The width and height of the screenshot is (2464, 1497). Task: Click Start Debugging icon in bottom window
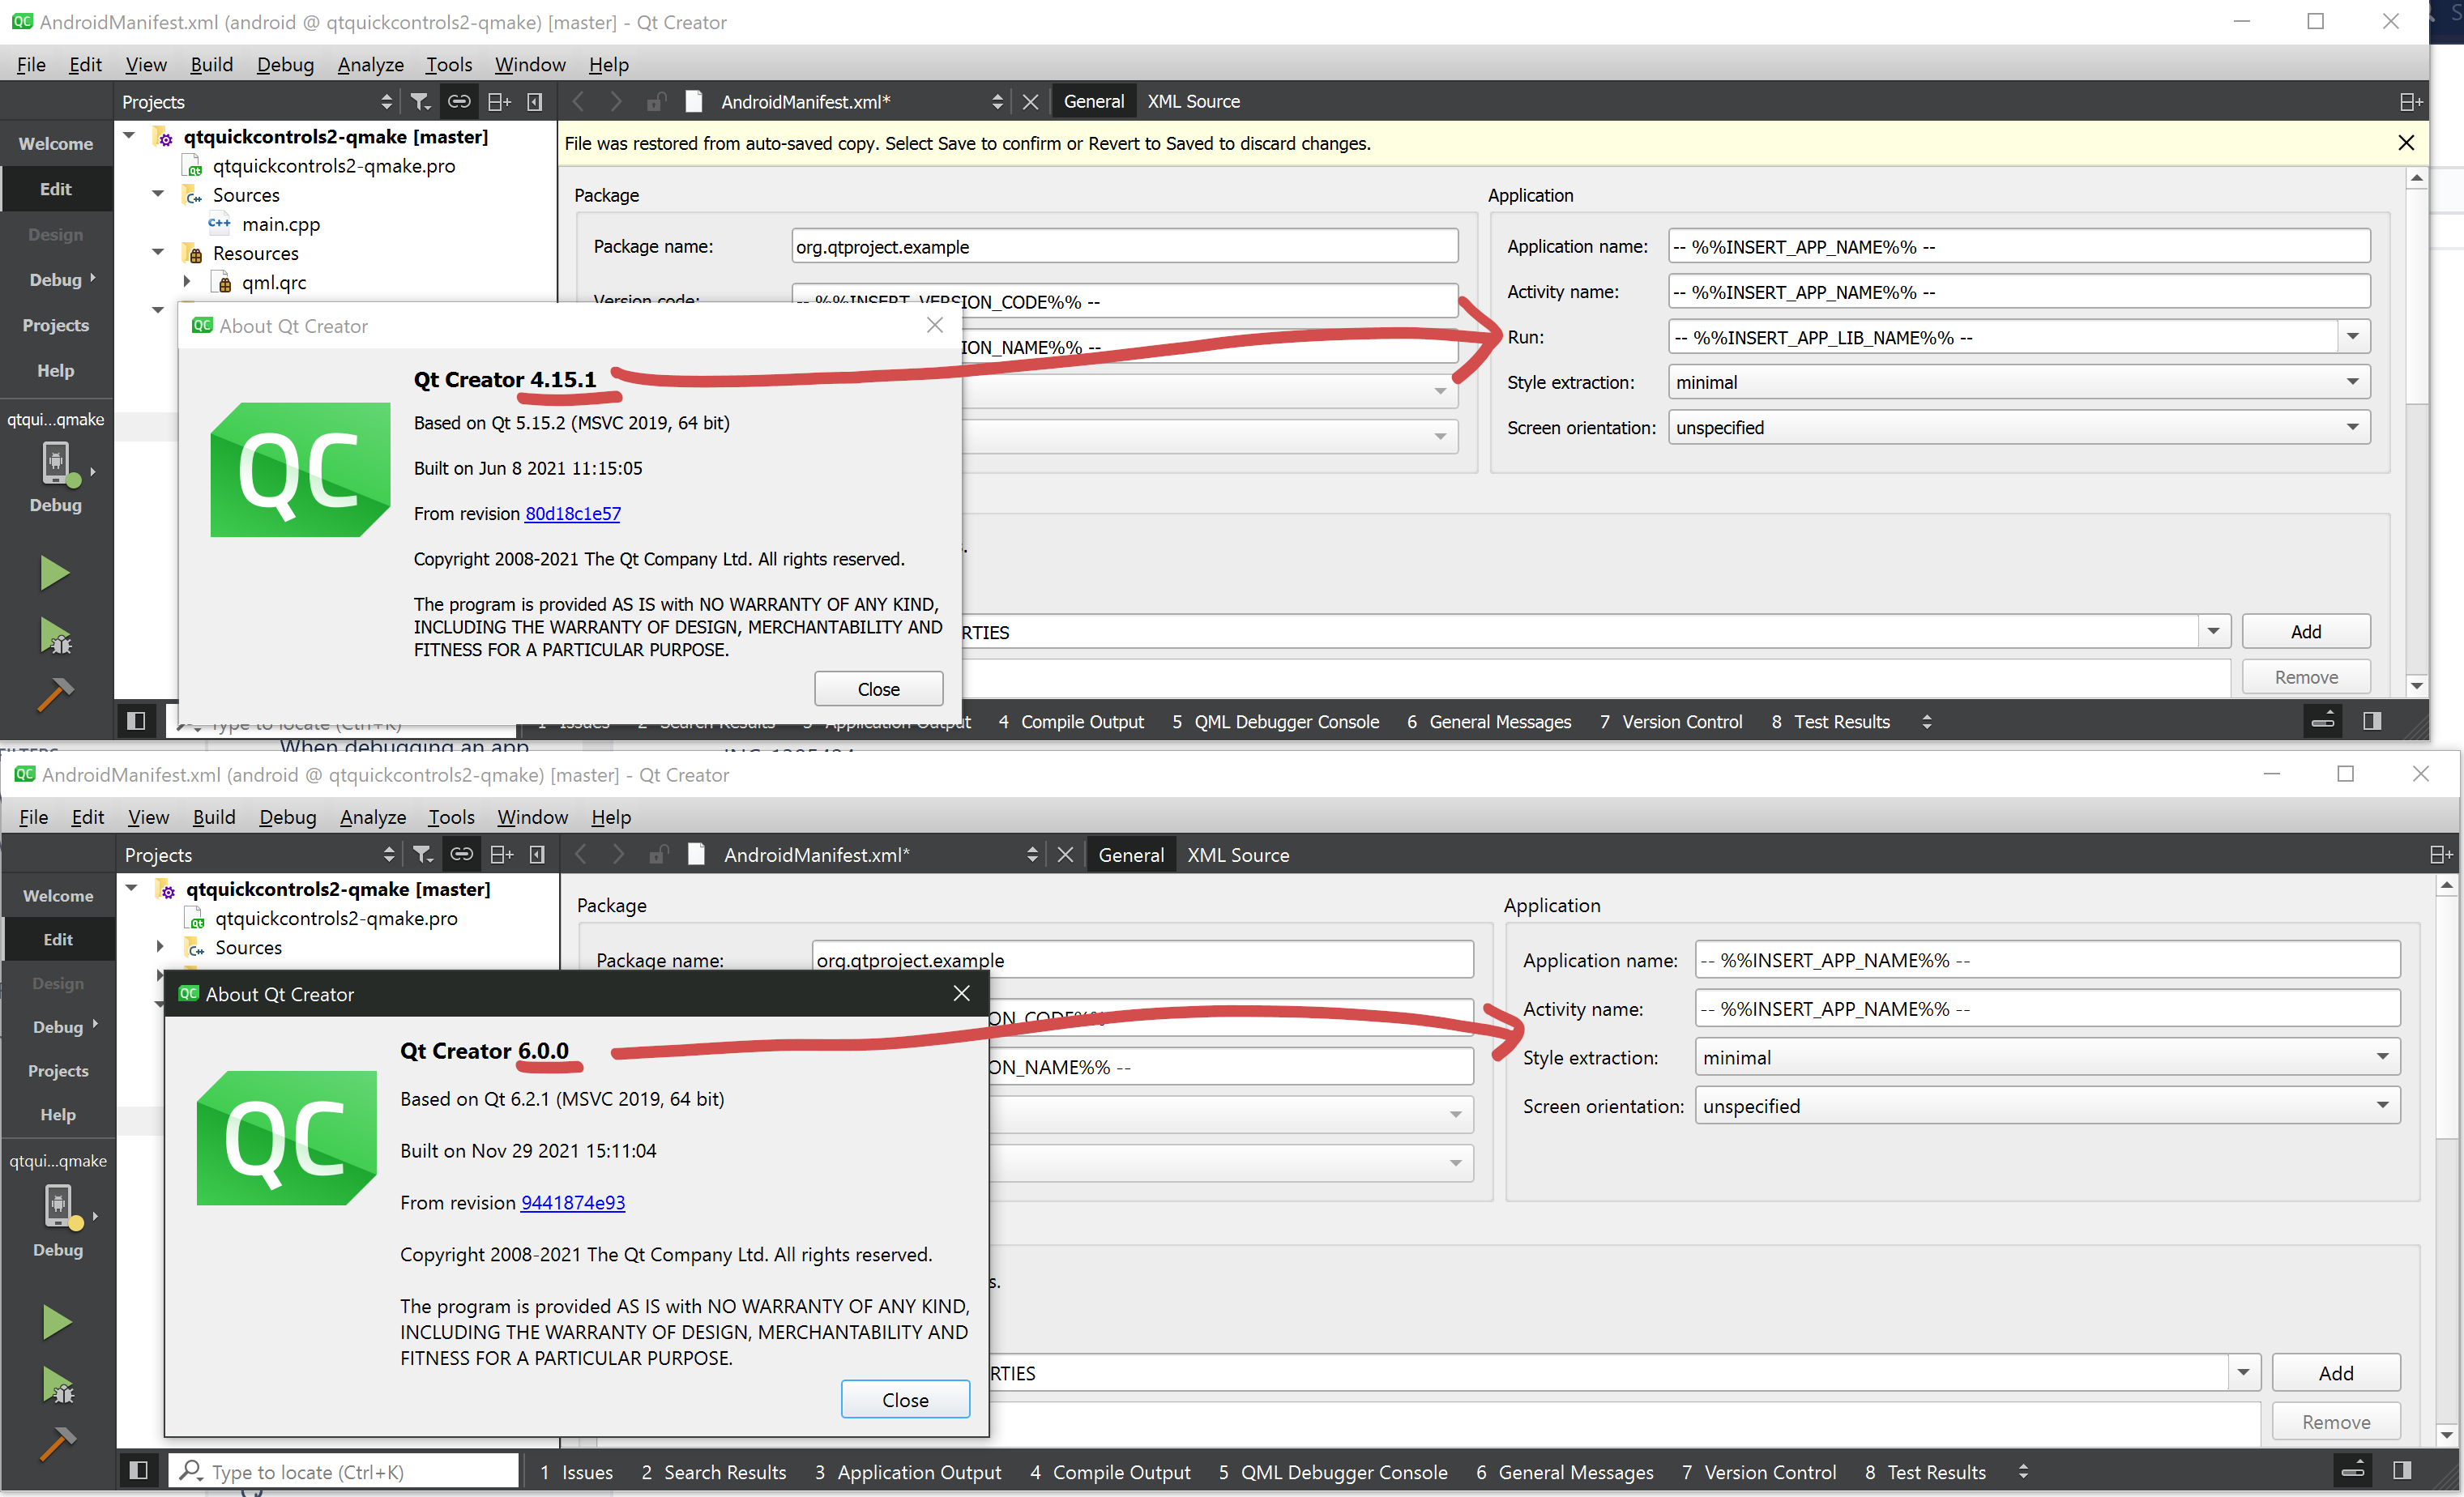pyautogui.click(x=57, y=1387)
